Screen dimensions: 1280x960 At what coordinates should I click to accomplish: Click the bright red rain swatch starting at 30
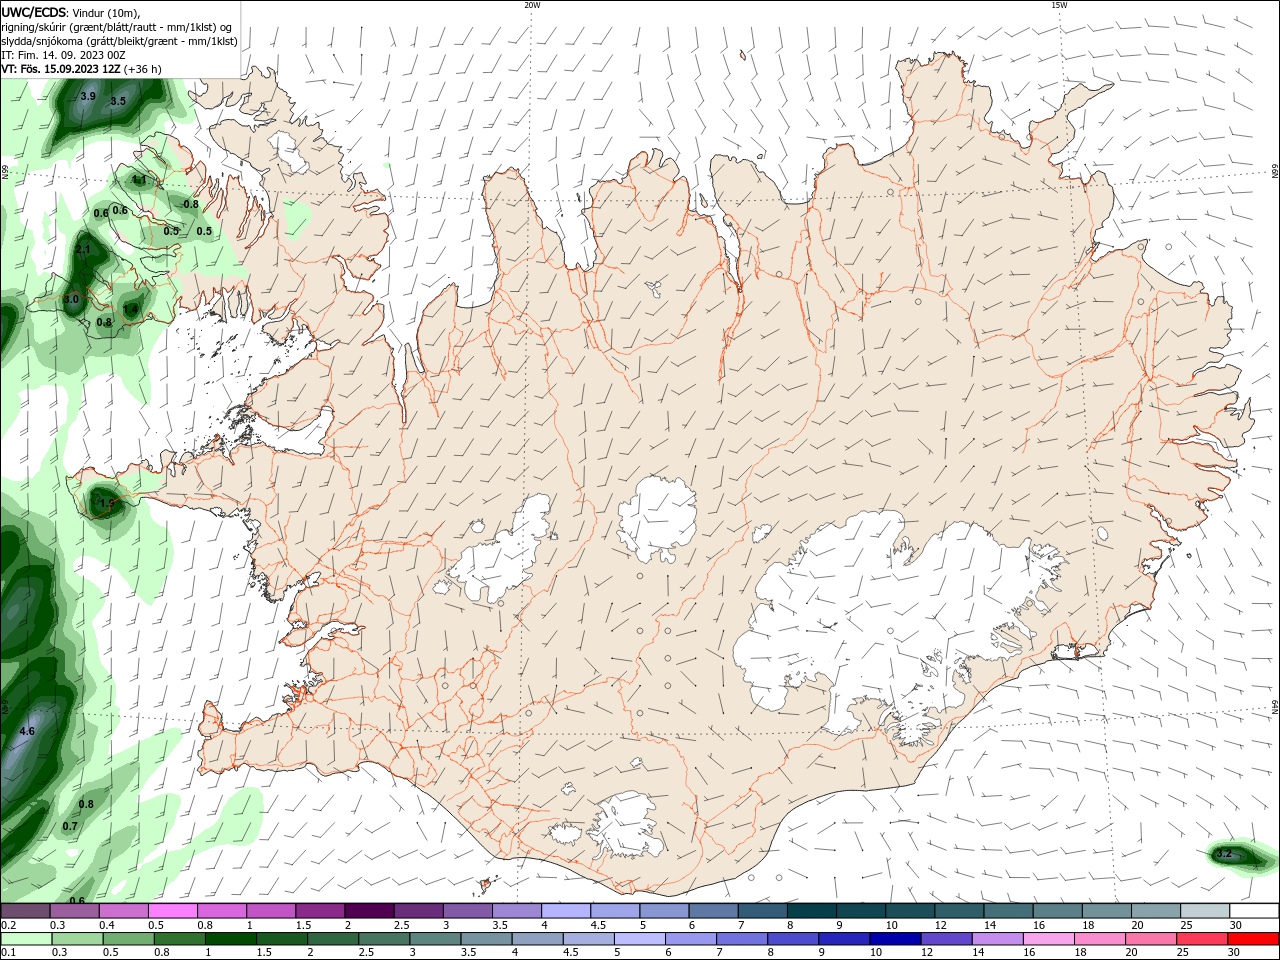[1254, 939]
